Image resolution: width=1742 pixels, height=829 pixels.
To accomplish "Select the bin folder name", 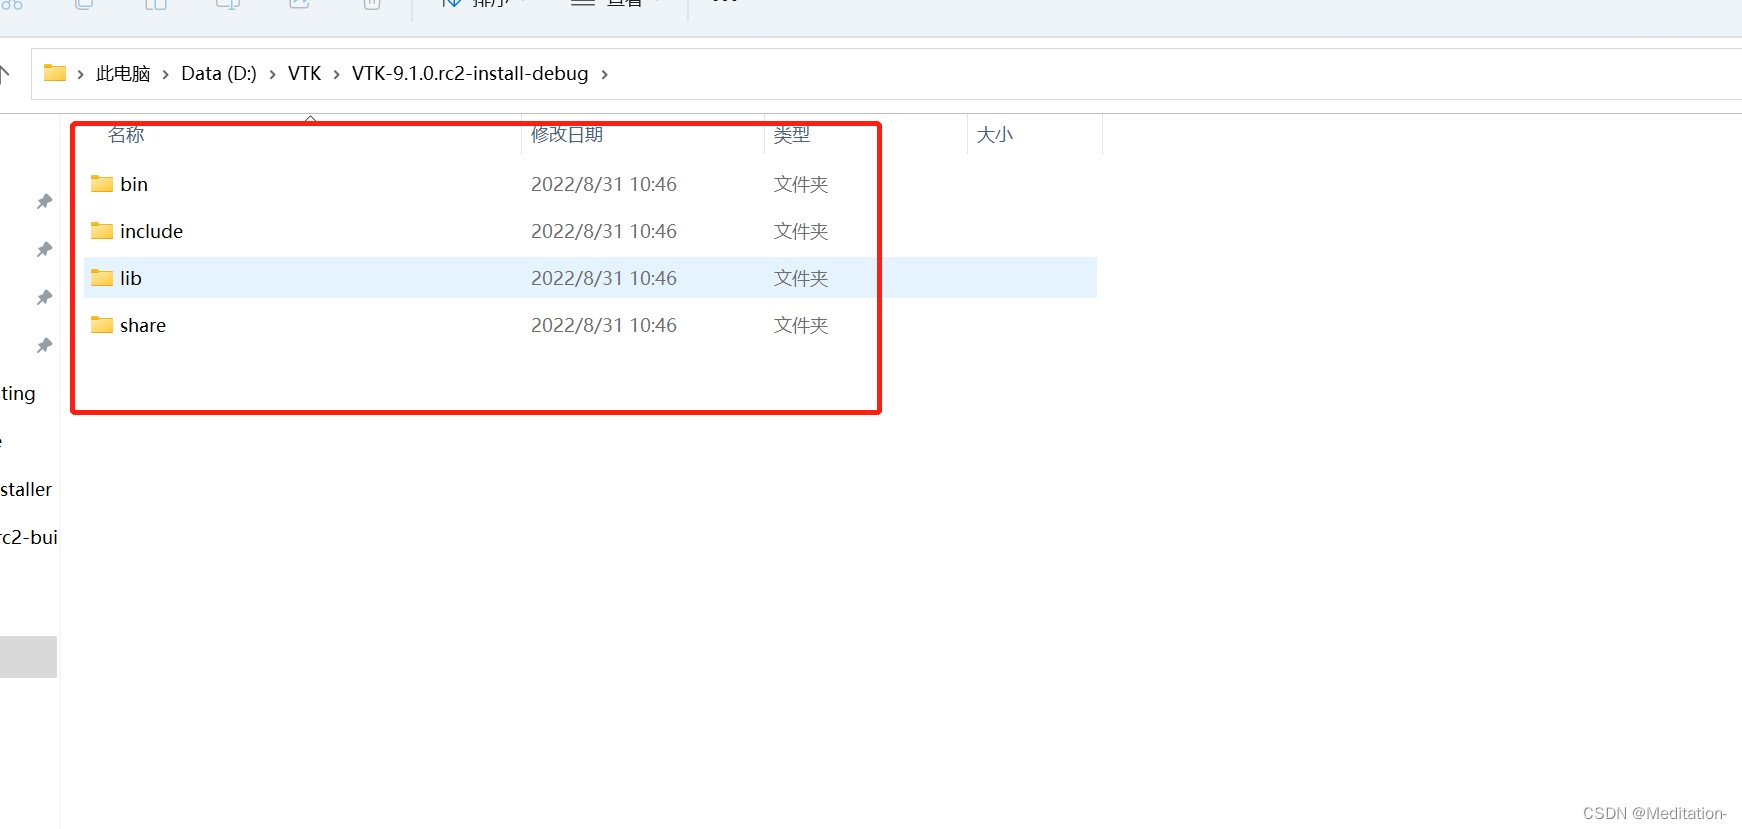I will coord(134,184).
